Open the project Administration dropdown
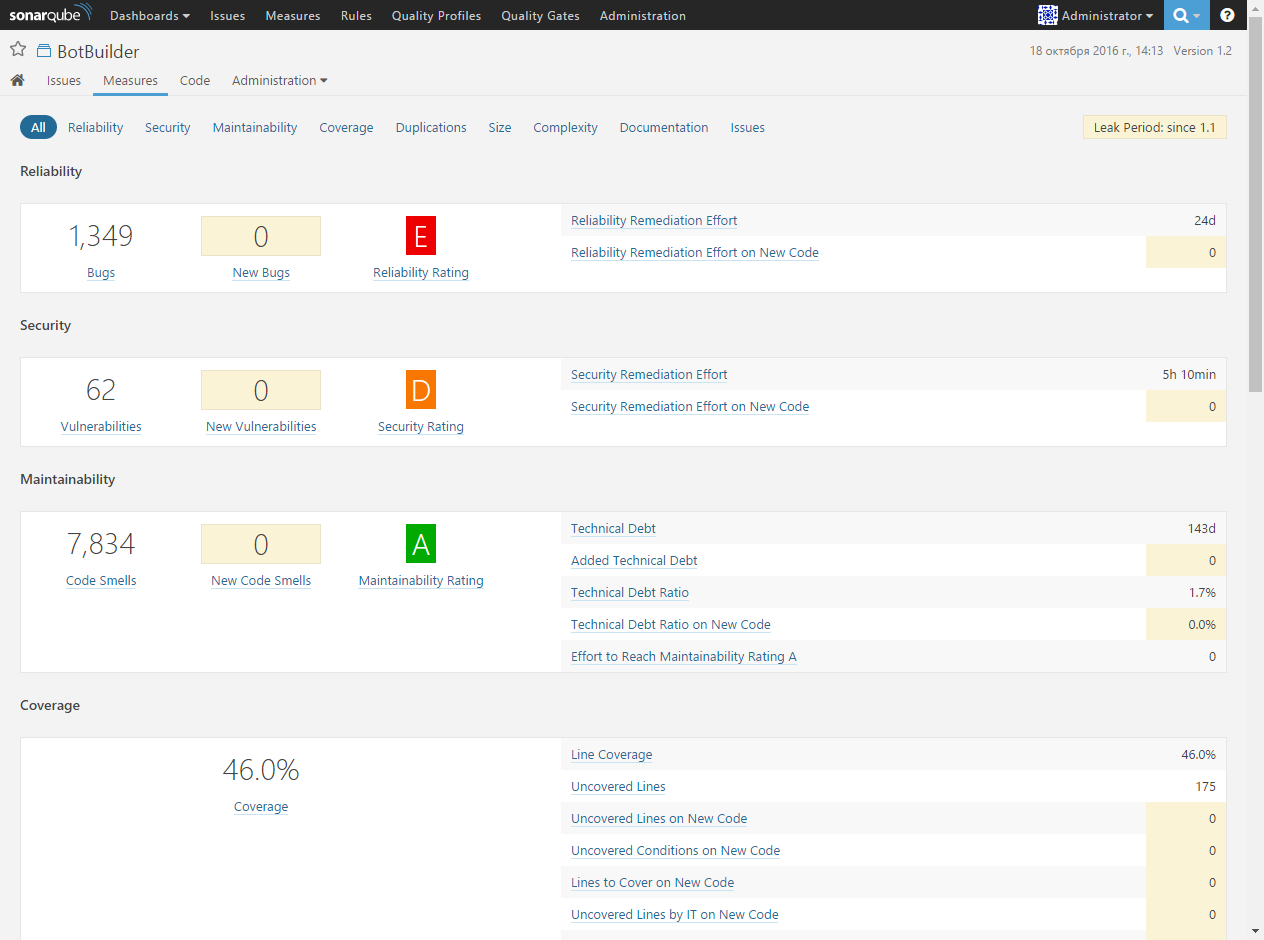Screen dimensions: 1264x940 [x=279, y=80]
